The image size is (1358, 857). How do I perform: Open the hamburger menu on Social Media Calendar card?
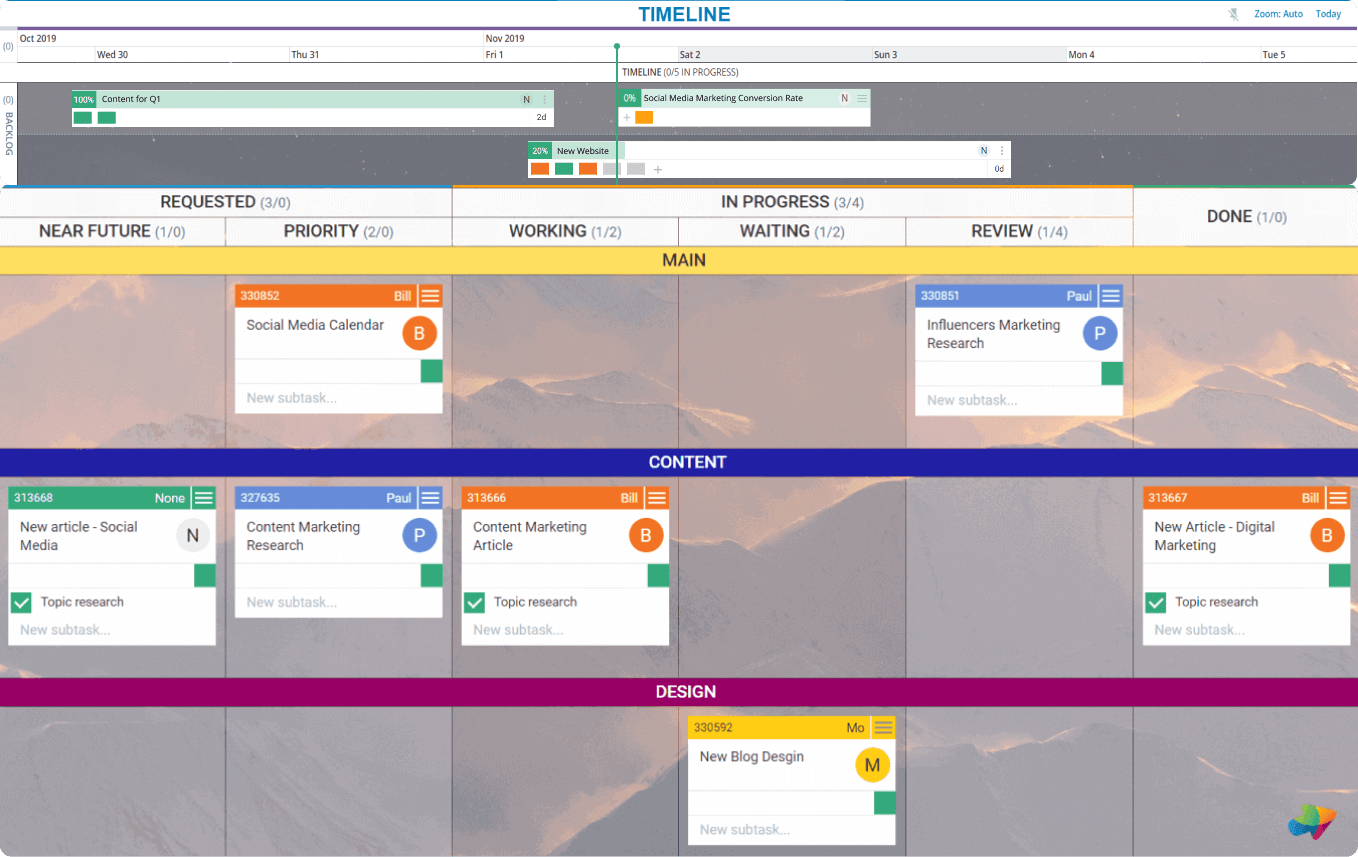[430, 295]
